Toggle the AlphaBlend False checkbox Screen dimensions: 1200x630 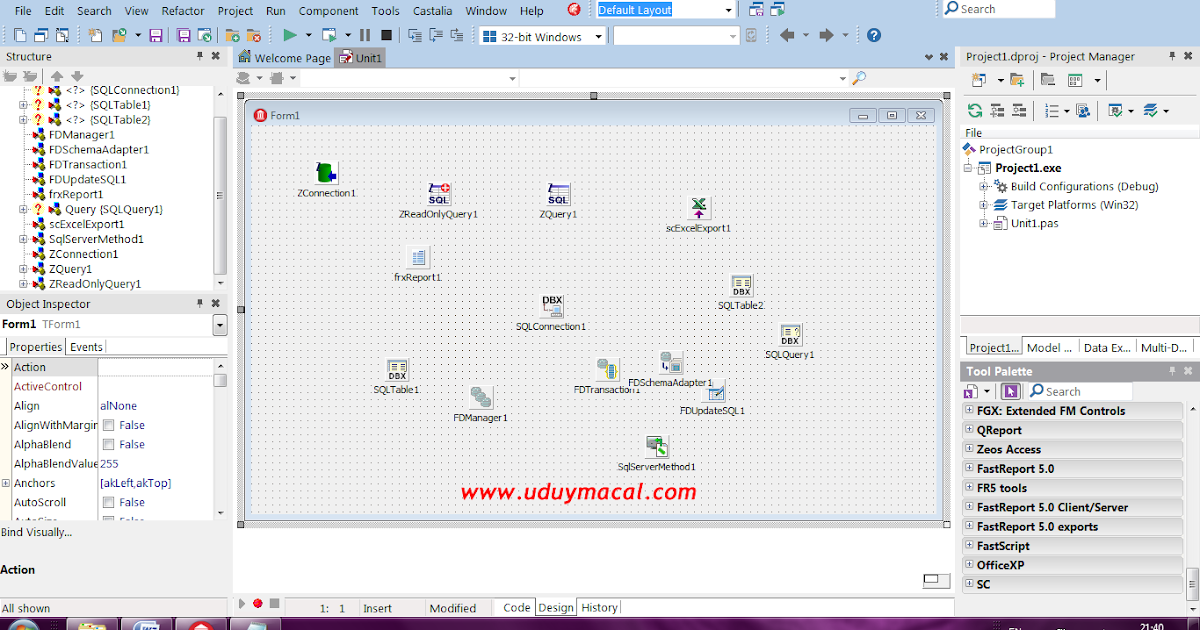click(x=108, y=445)
